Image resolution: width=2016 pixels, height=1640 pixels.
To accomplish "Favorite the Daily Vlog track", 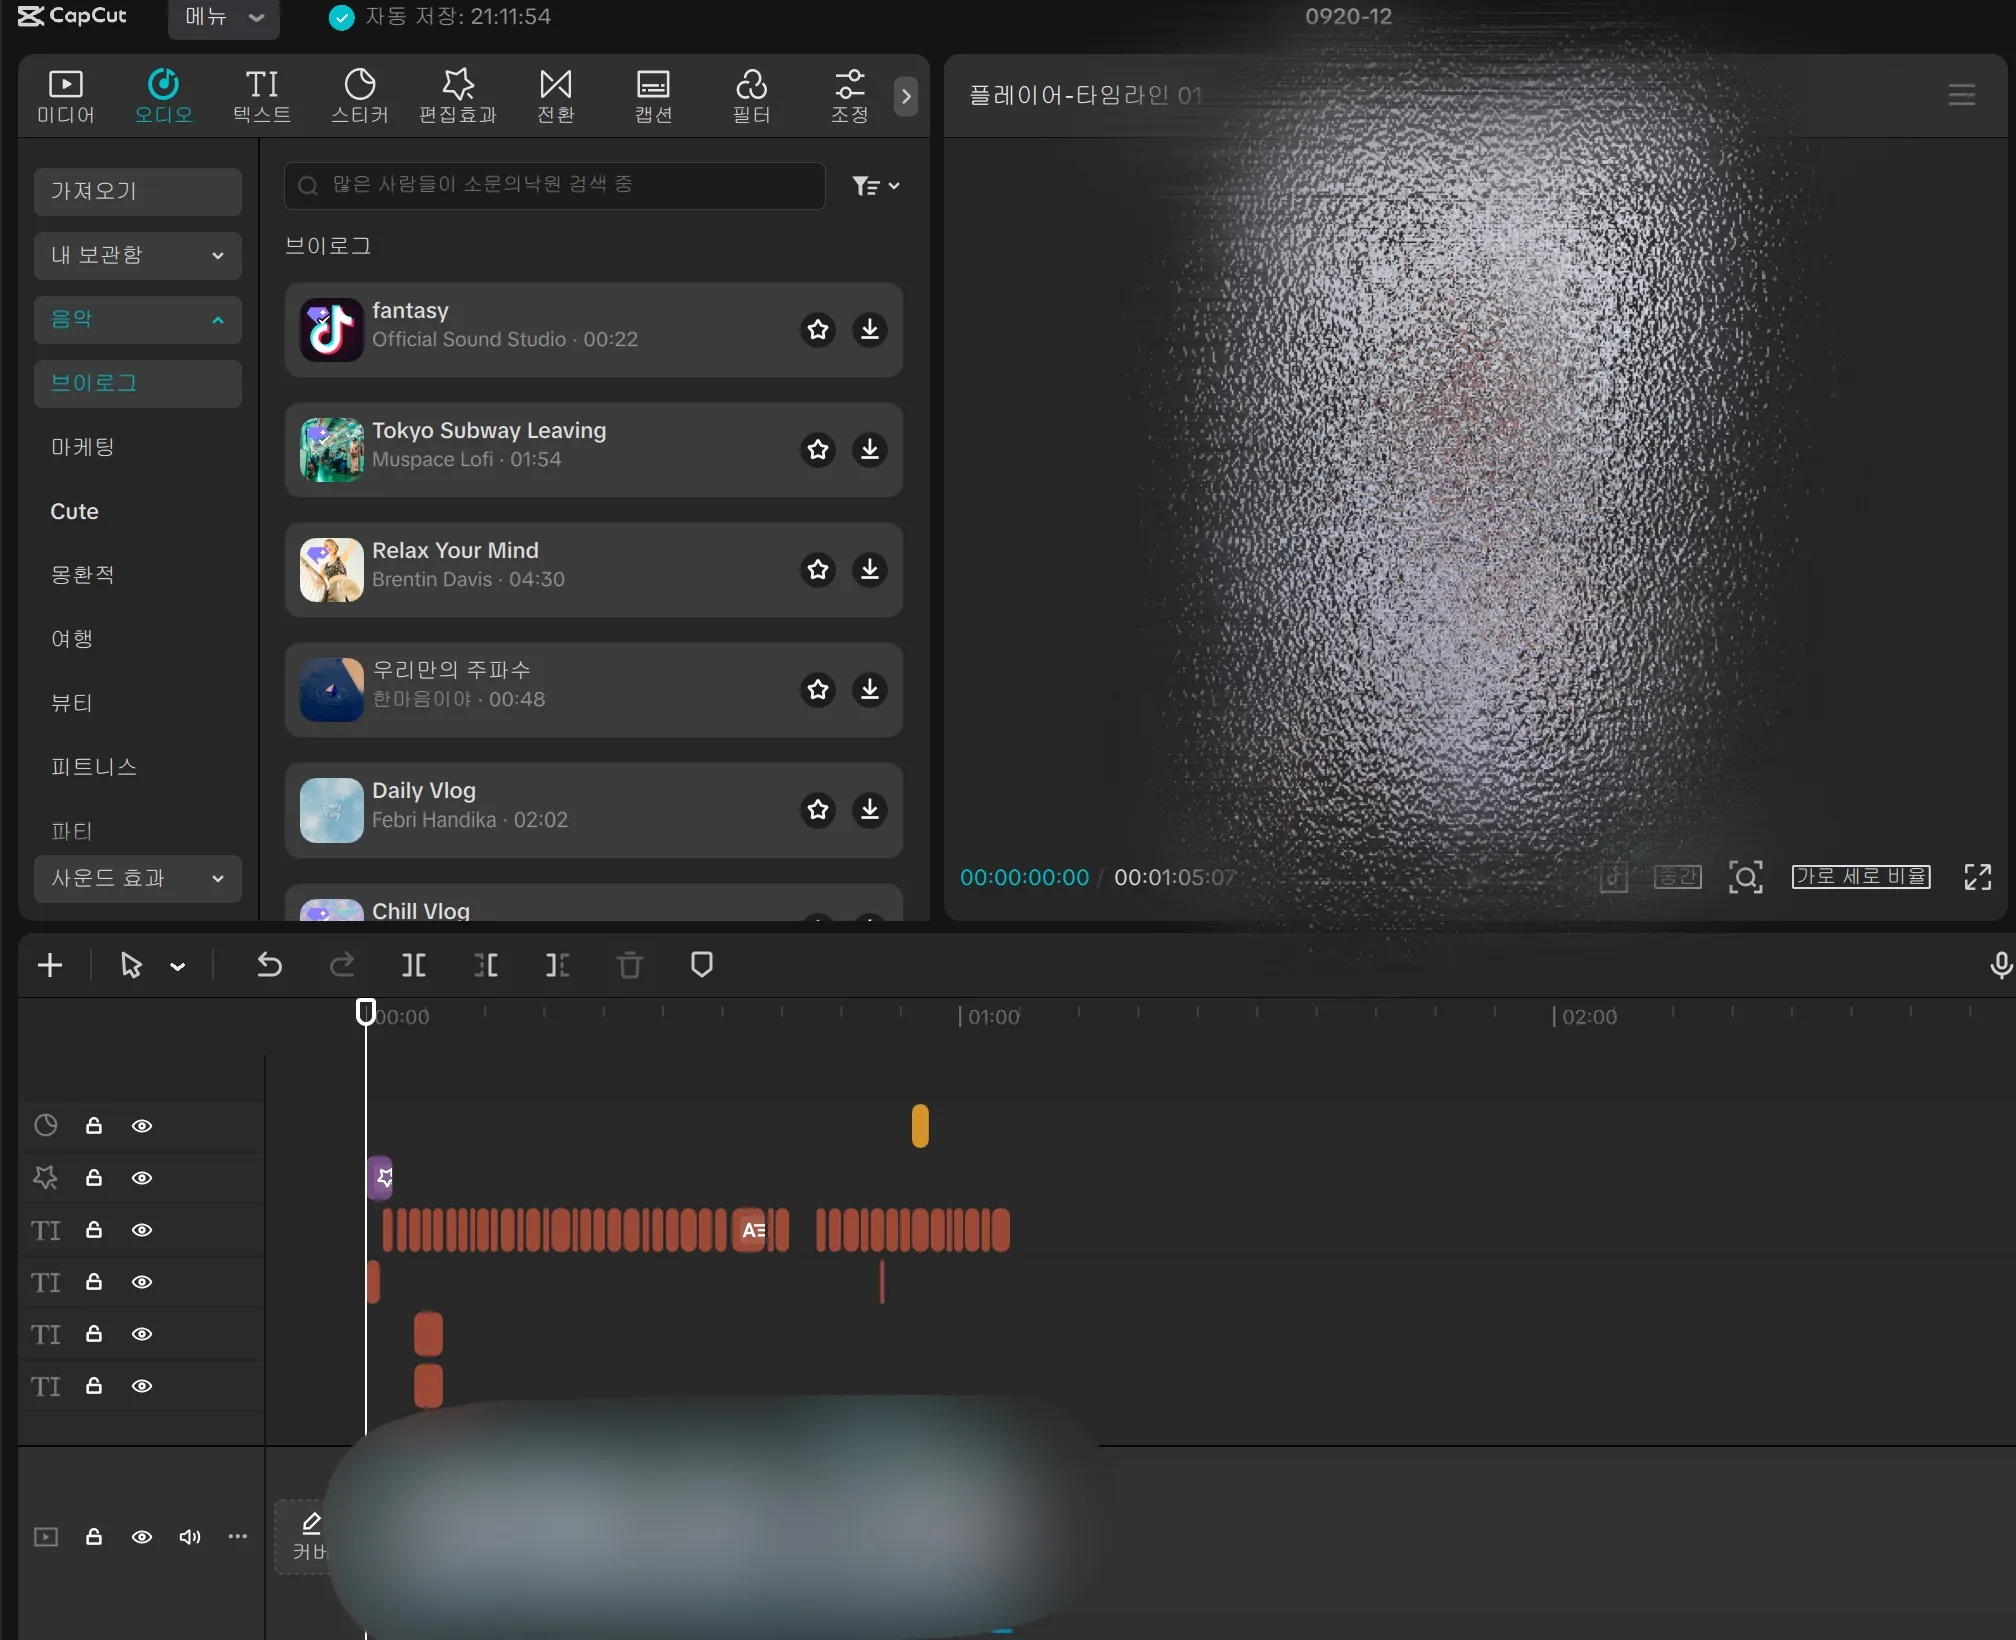I will click(818, 809).
